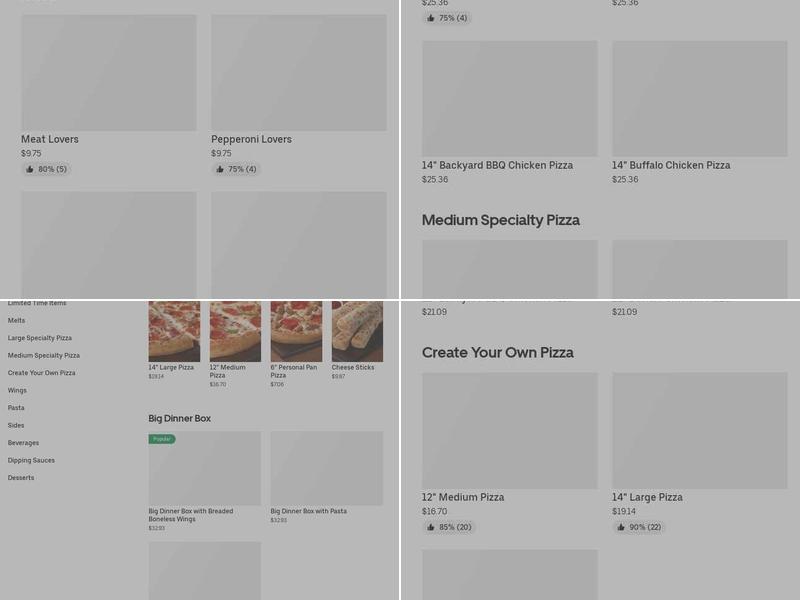Select the Wings category in the sidebar
Screen dimensions: 800x600
[x=17, y=390]
